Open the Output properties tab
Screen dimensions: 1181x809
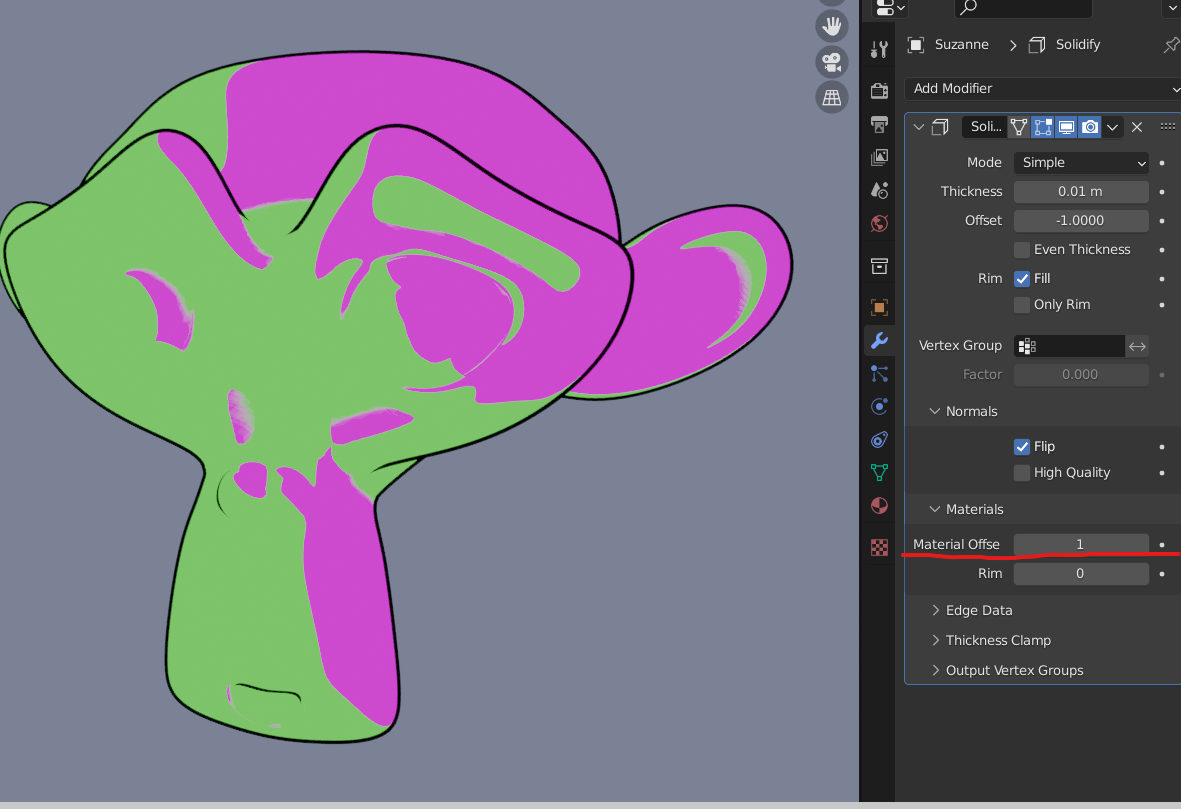879,124
